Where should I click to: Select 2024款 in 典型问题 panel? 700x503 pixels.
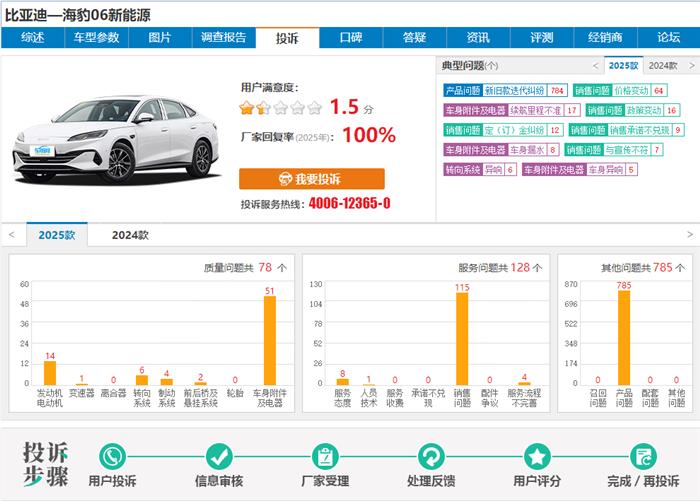(x=663, y=66)
